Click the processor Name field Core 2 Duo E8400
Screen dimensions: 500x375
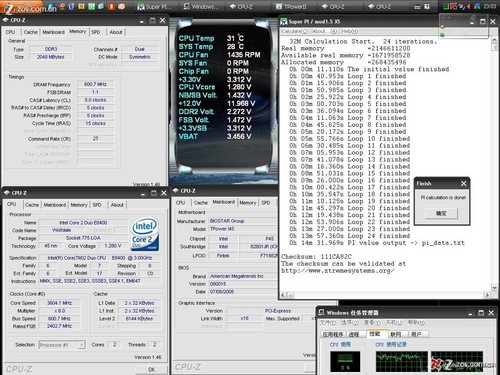(83, 223)
